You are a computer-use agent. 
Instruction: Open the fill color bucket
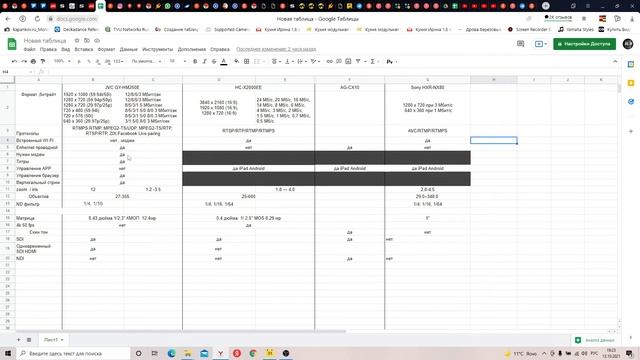[237, 62]
